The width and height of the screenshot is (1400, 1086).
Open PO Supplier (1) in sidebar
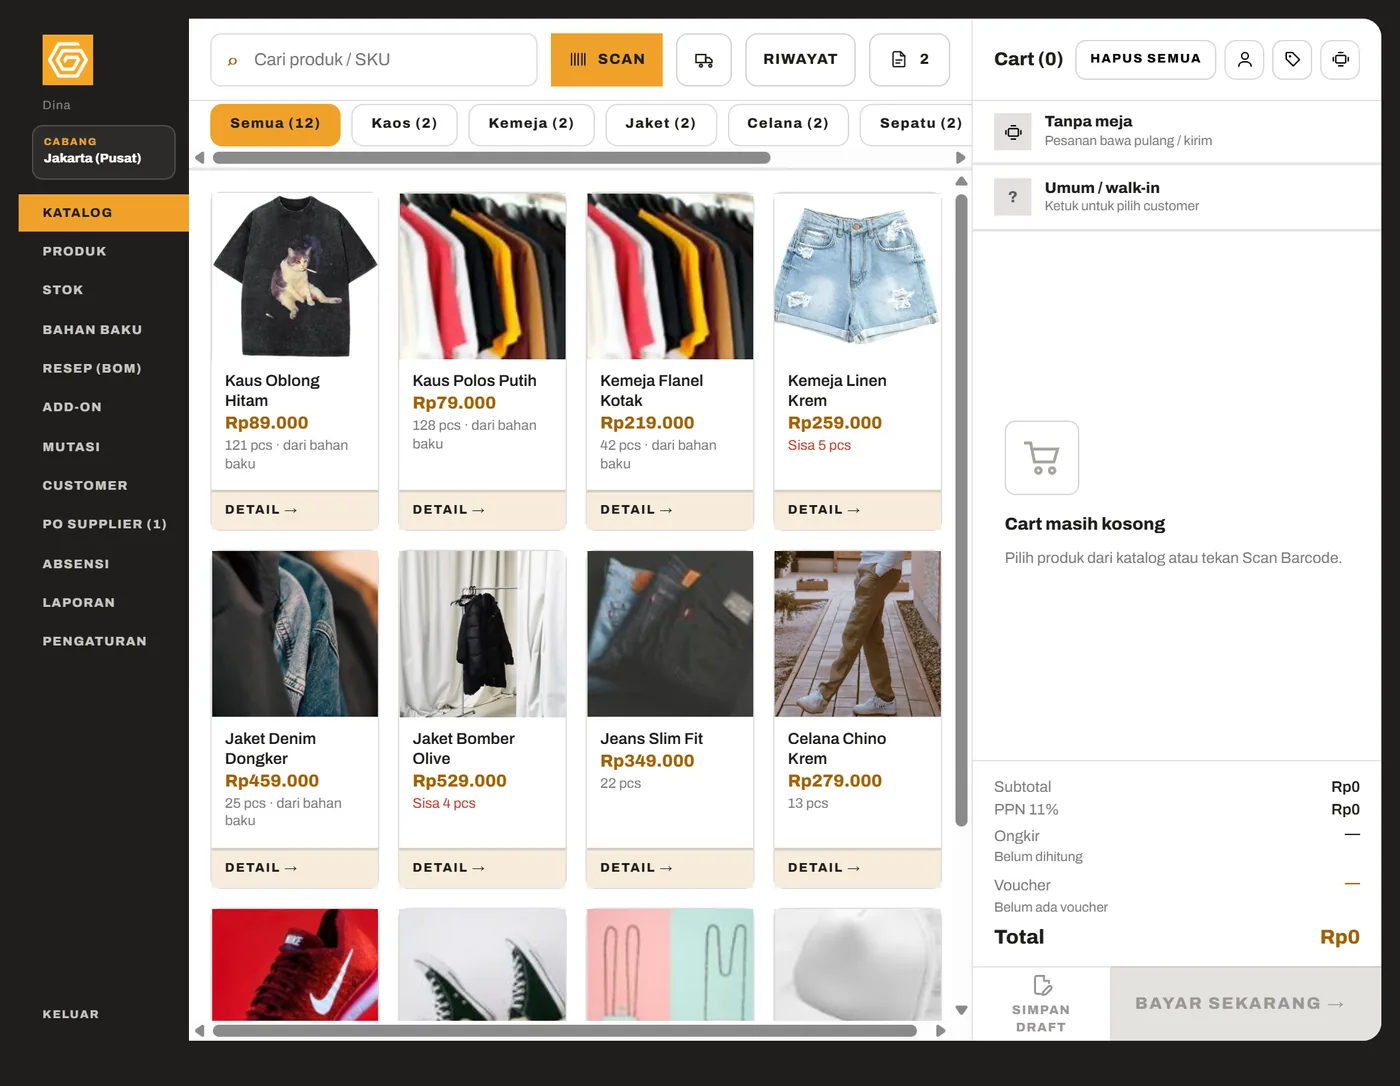tap(104, 524)
